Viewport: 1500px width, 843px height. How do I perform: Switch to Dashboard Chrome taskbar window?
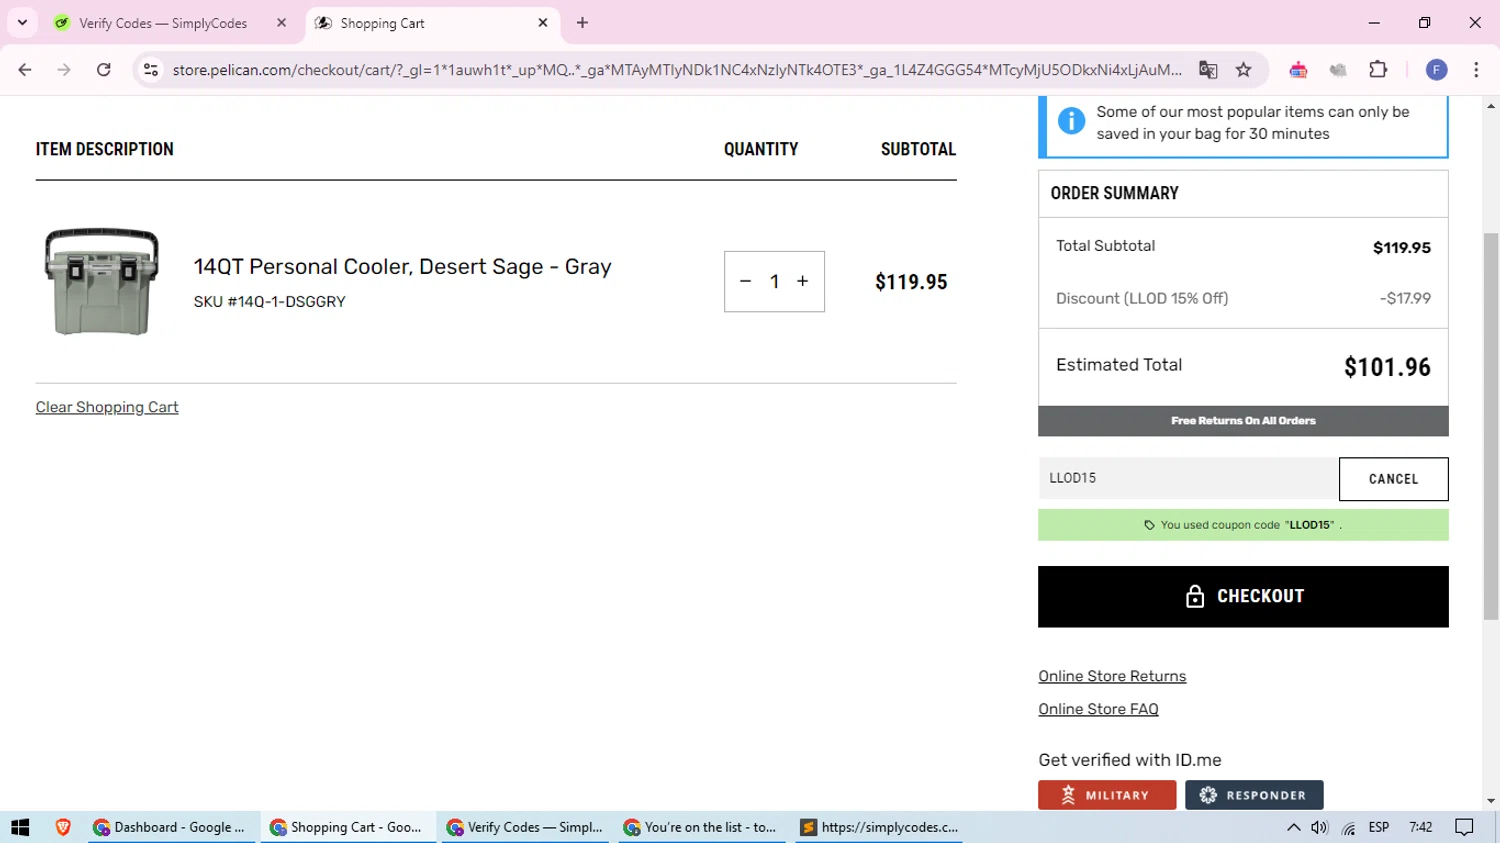(170, 827)
